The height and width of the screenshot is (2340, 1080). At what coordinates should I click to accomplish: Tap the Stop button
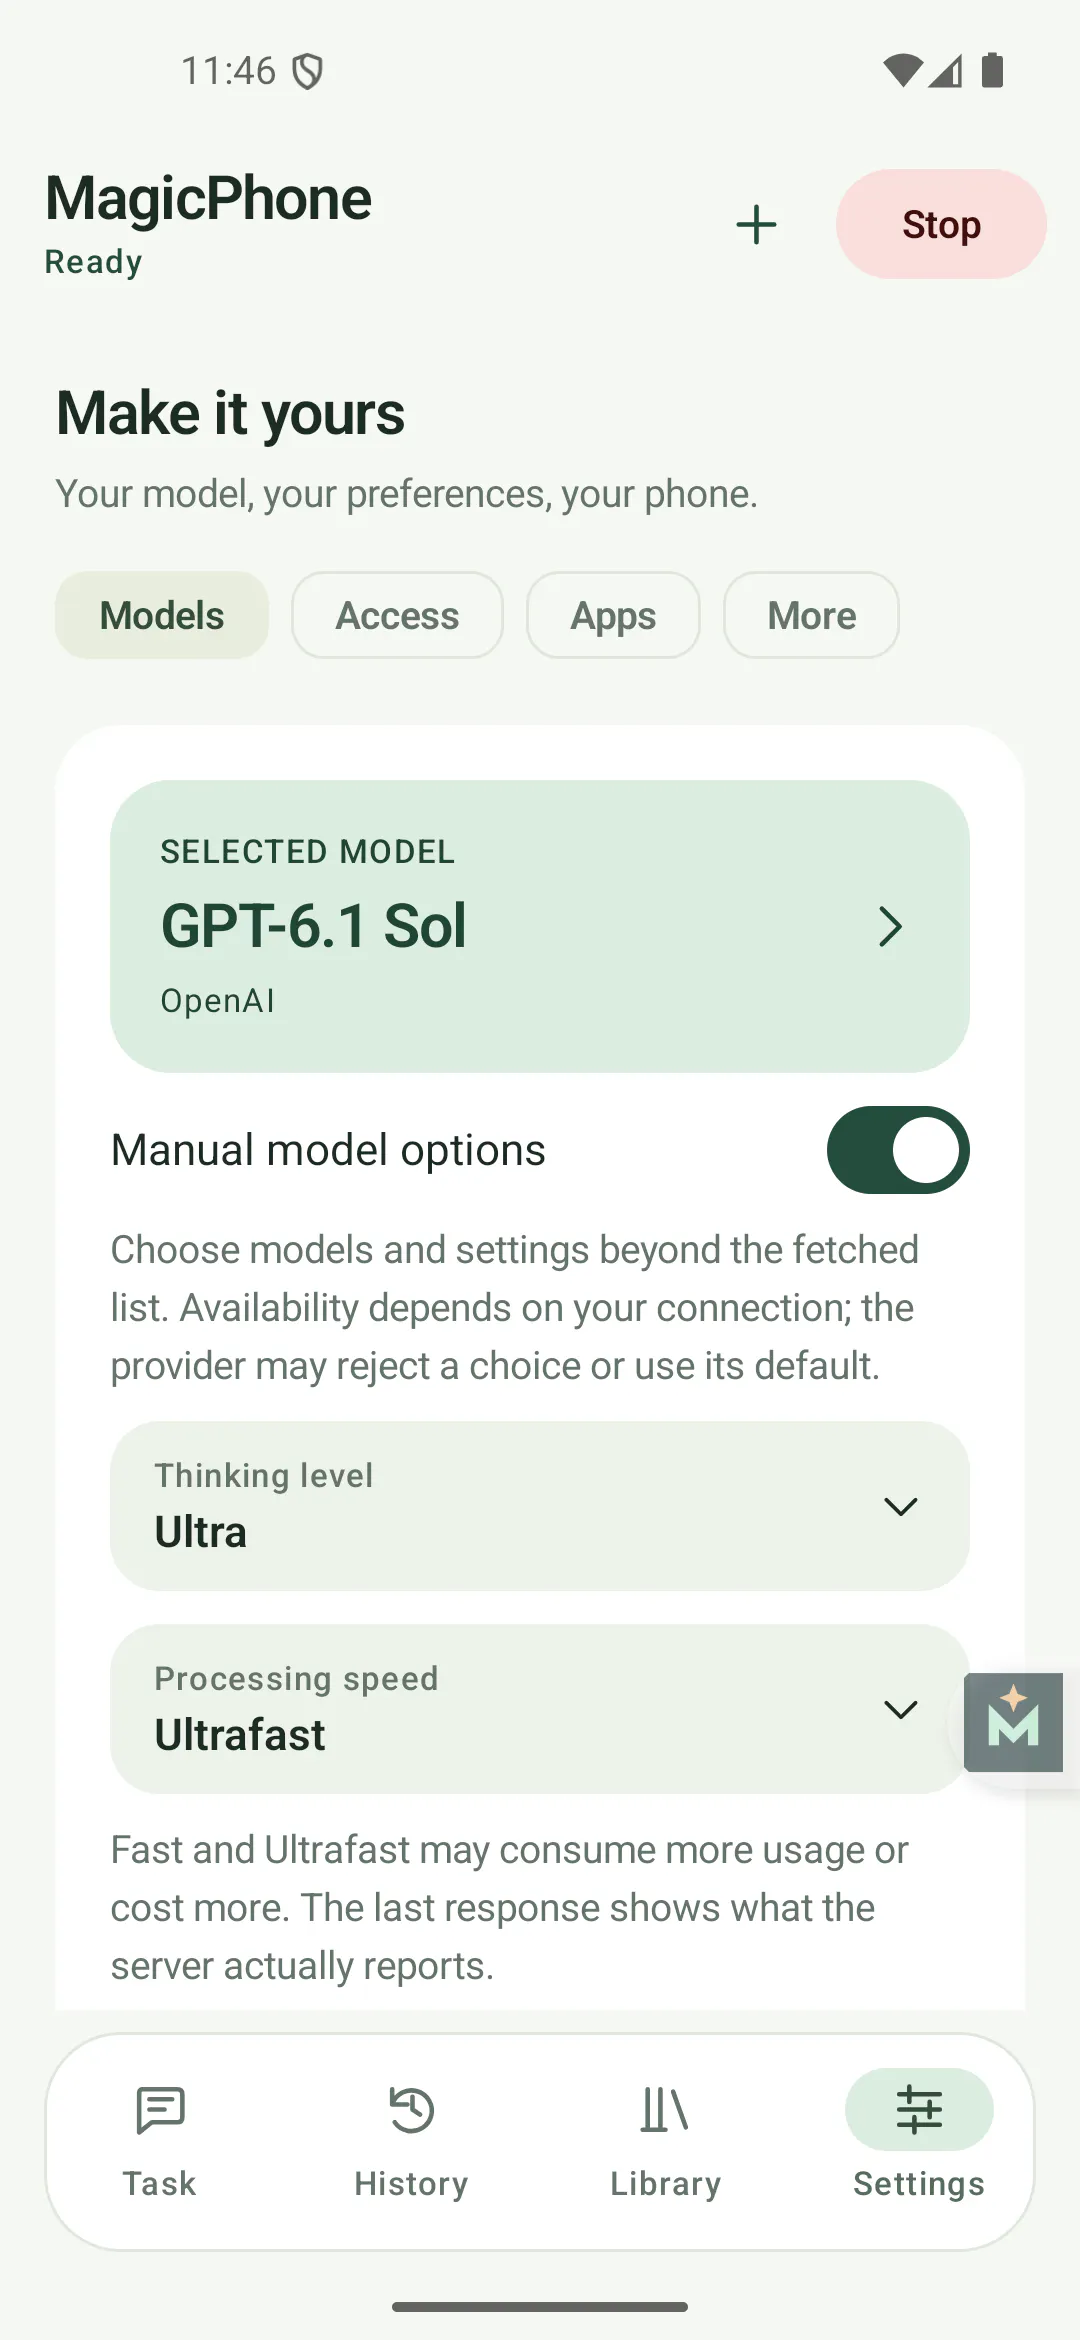(941, 224)
